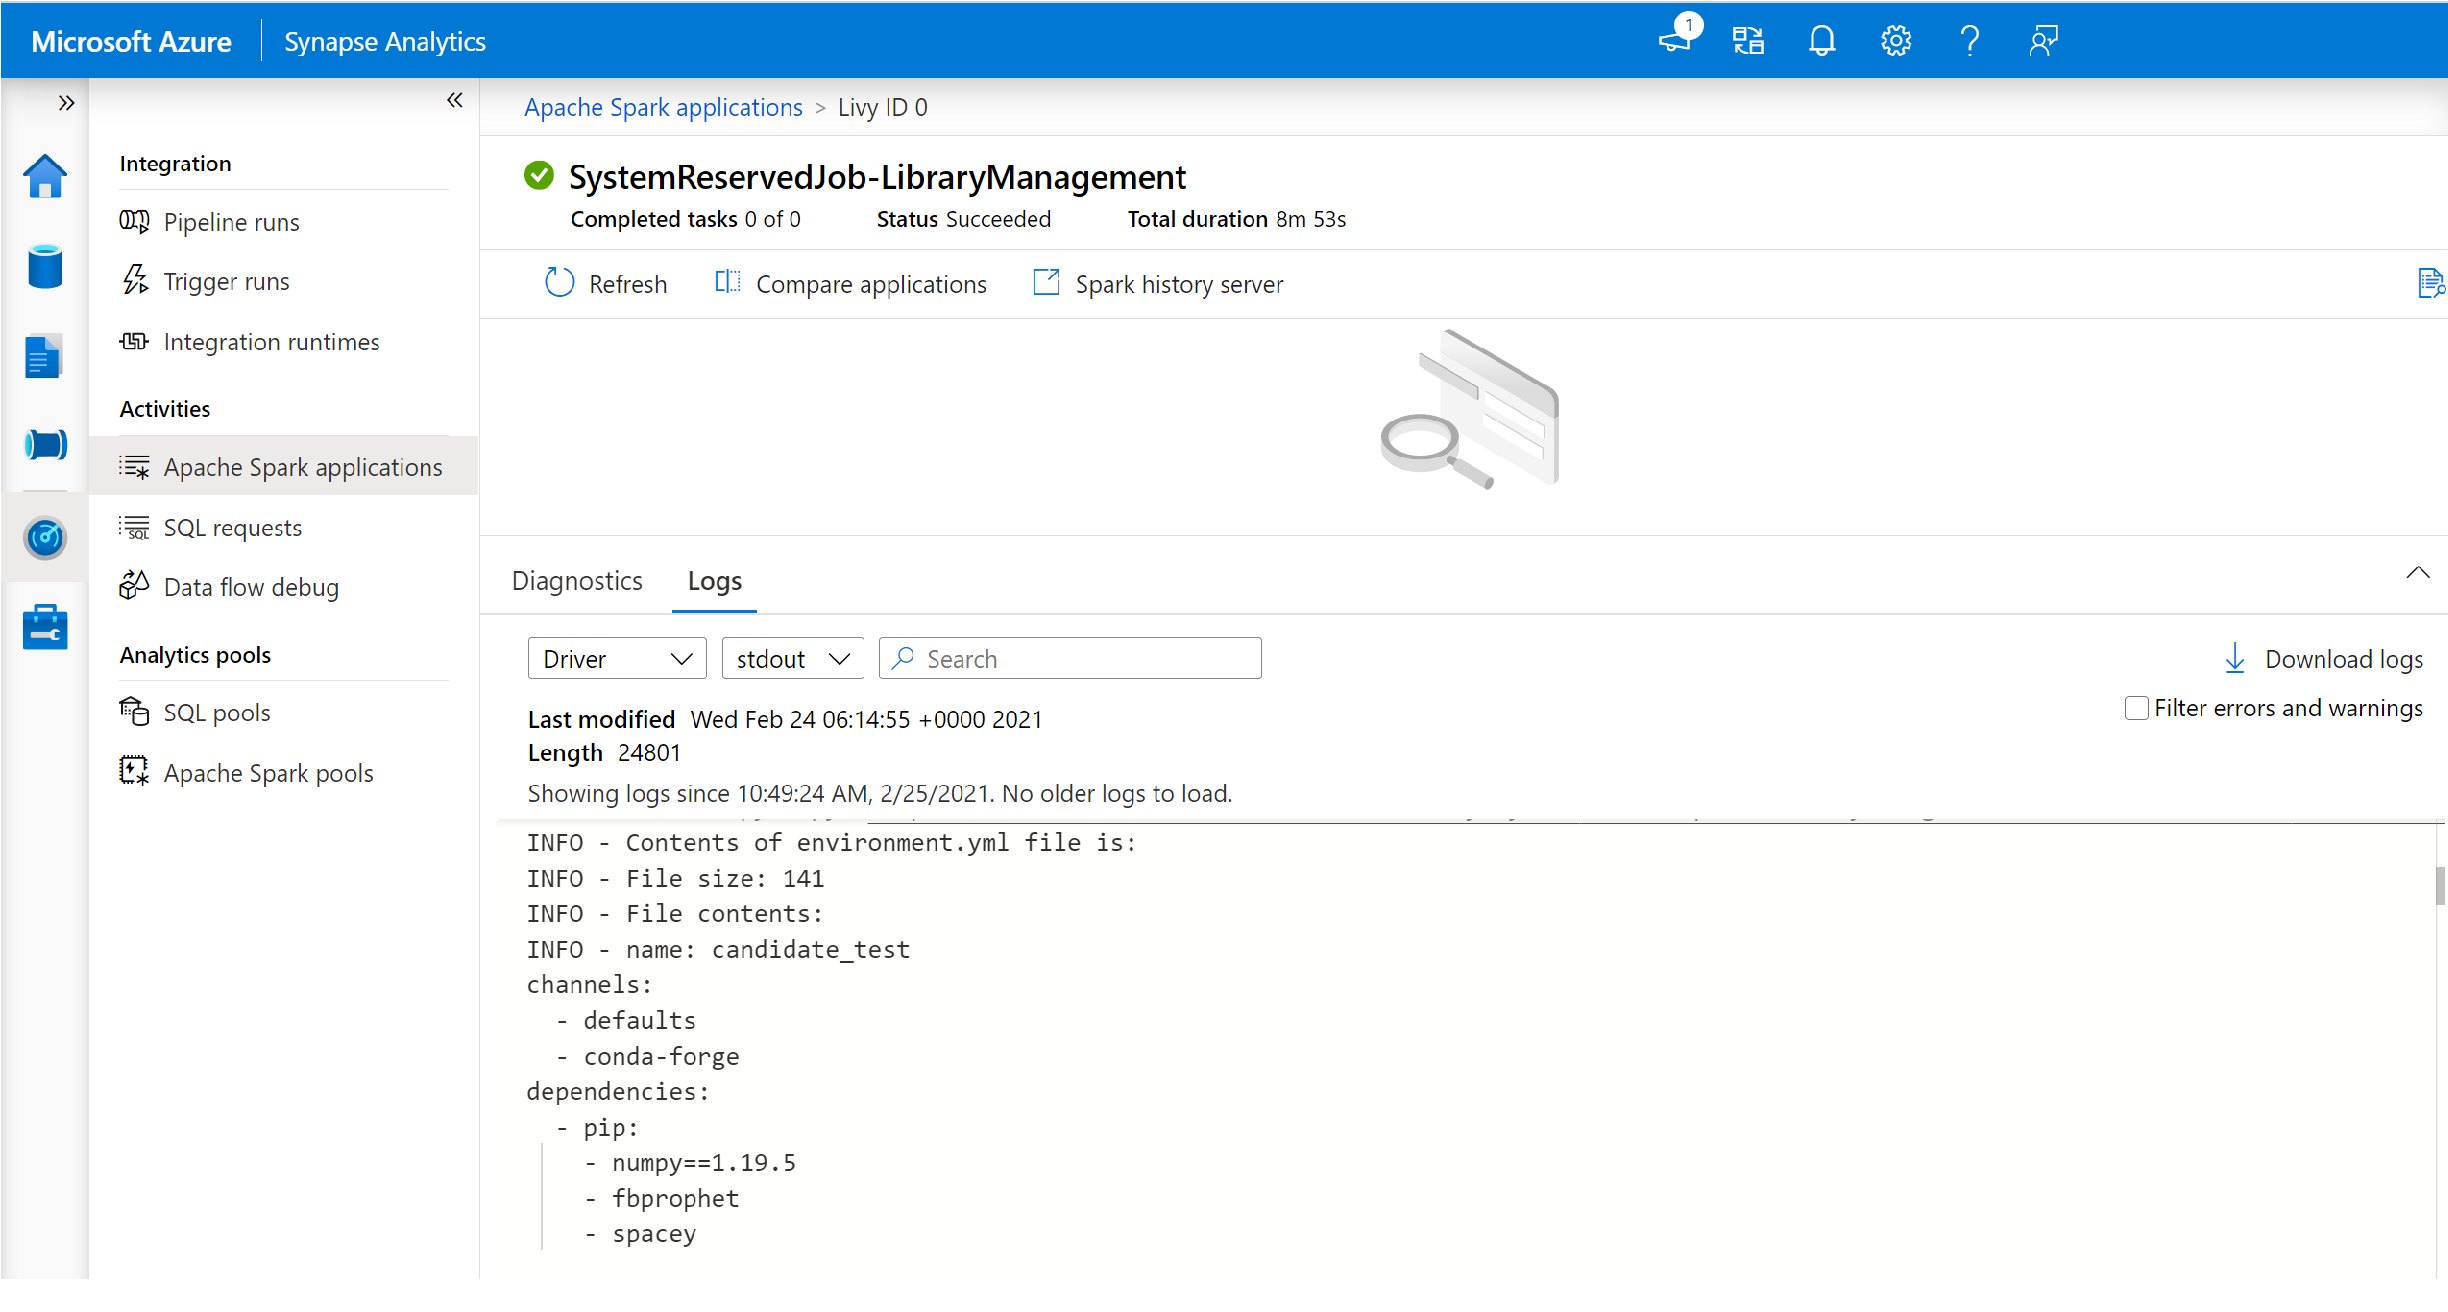The height and width of the screenshot is (1312, 2448).
Task: Click the SQL requests icon
Action: pyautogui.click(x=134, y=526)
